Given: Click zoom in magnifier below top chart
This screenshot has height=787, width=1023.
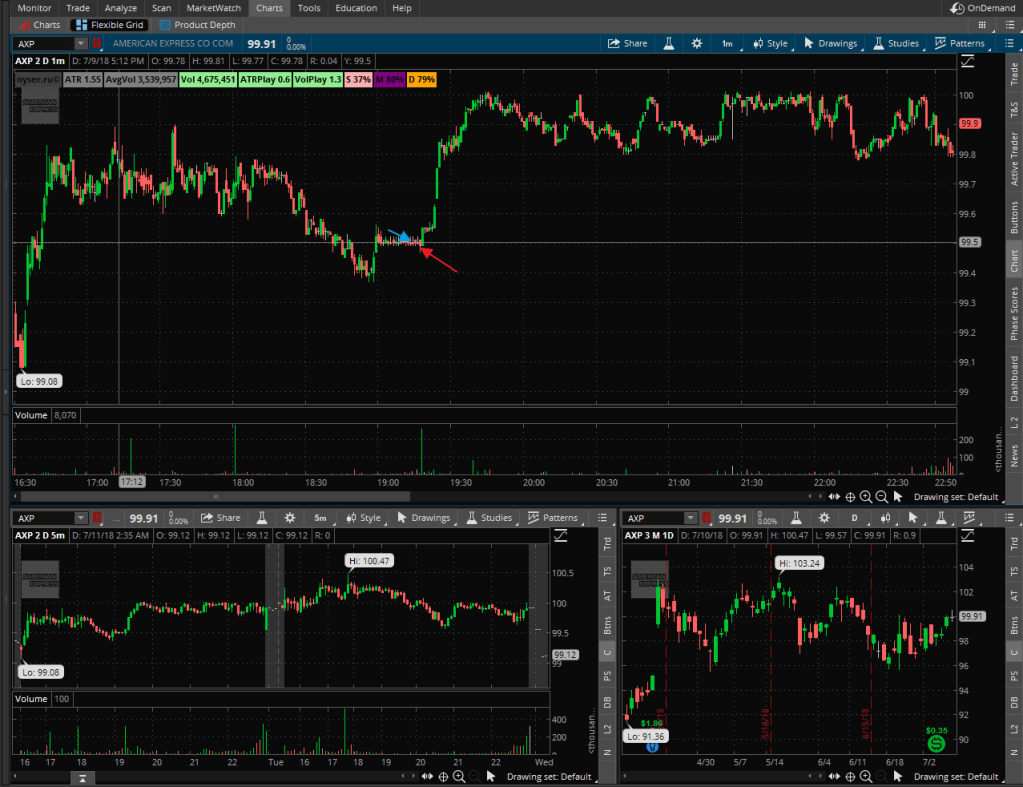Looking at the screenshot, I should pos(866,497).
